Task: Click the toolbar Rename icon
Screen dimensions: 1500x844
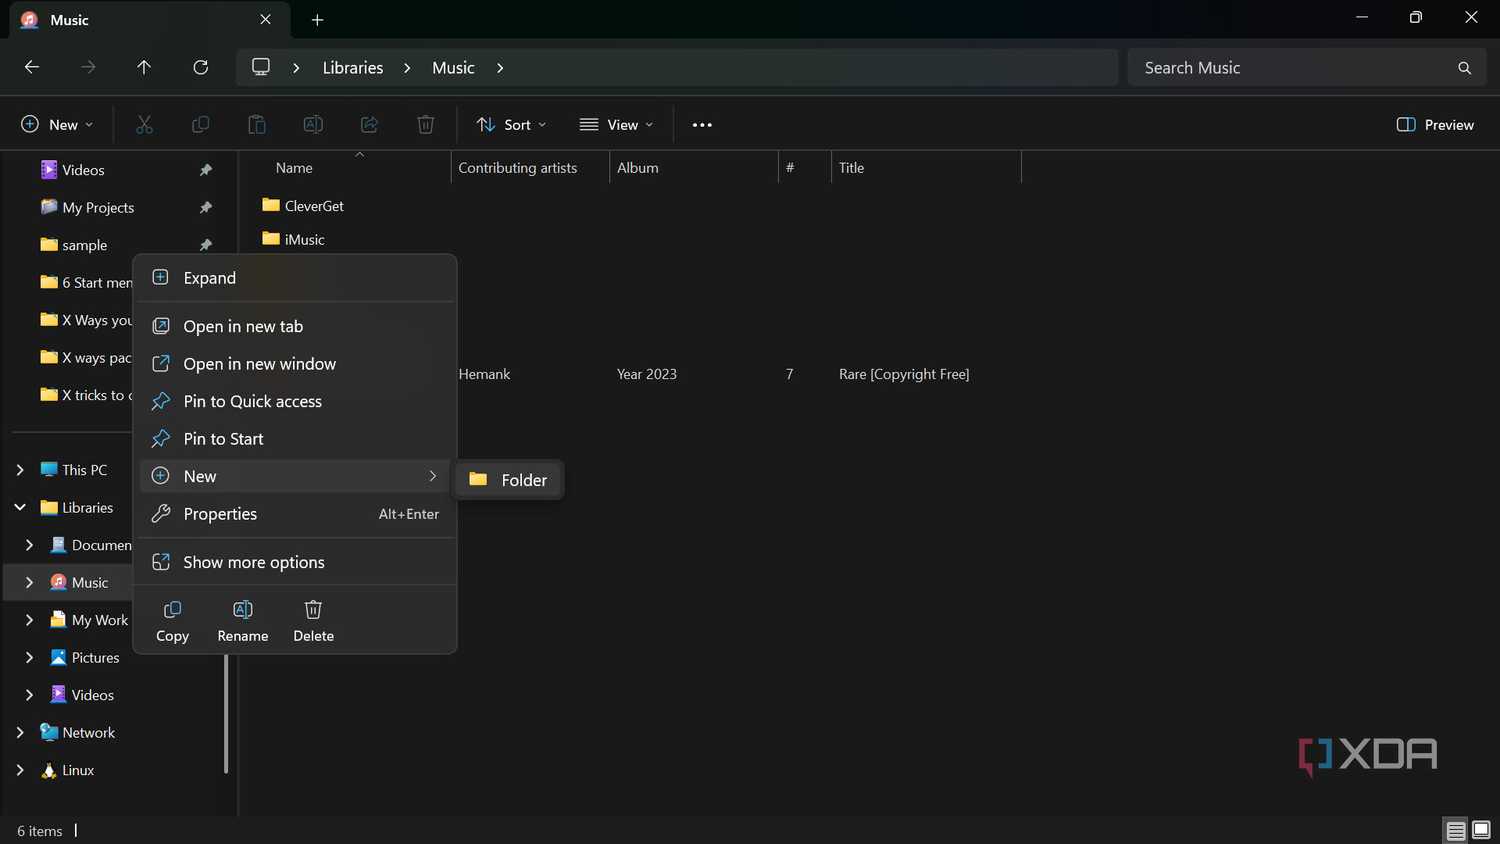Action: 313,124
